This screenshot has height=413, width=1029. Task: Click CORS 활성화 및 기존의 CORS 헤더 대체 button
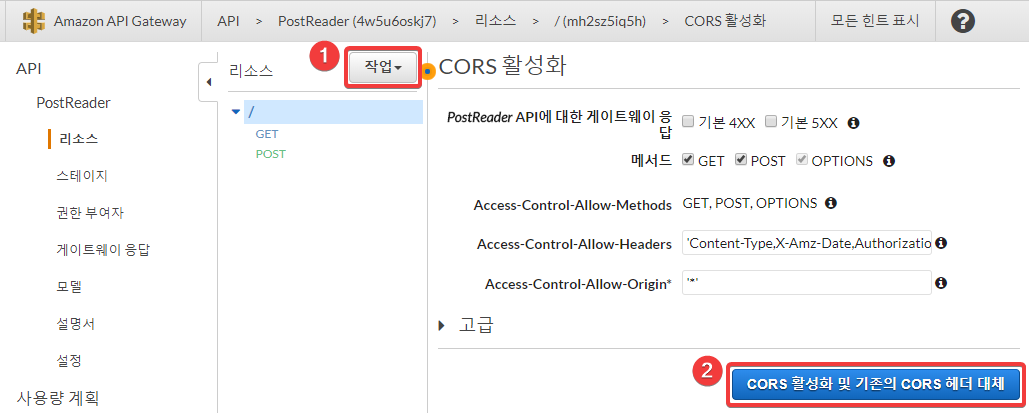click(875, 385)
